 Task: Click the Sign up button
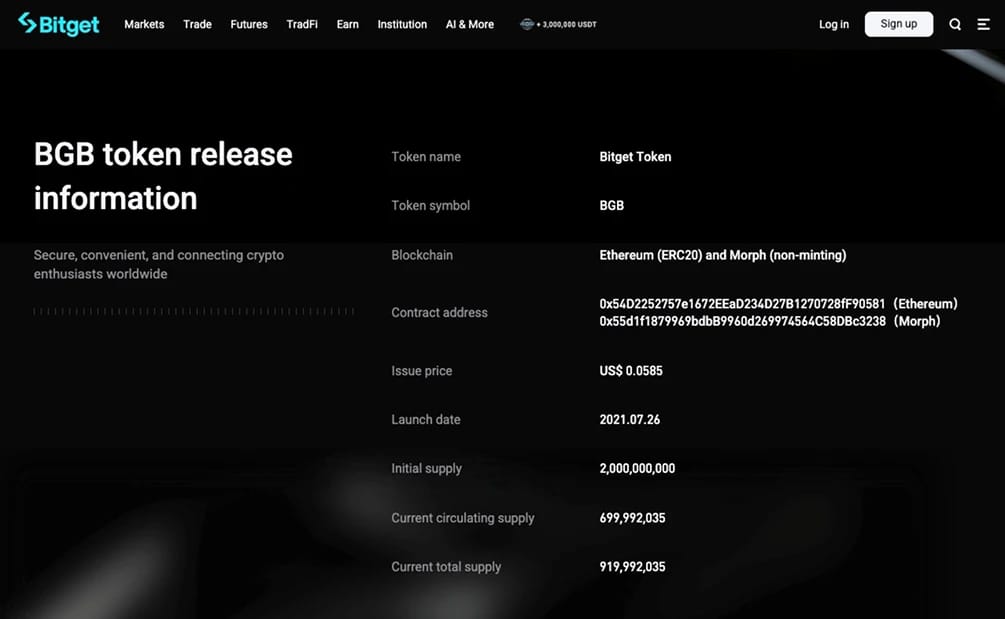(899, 24)
